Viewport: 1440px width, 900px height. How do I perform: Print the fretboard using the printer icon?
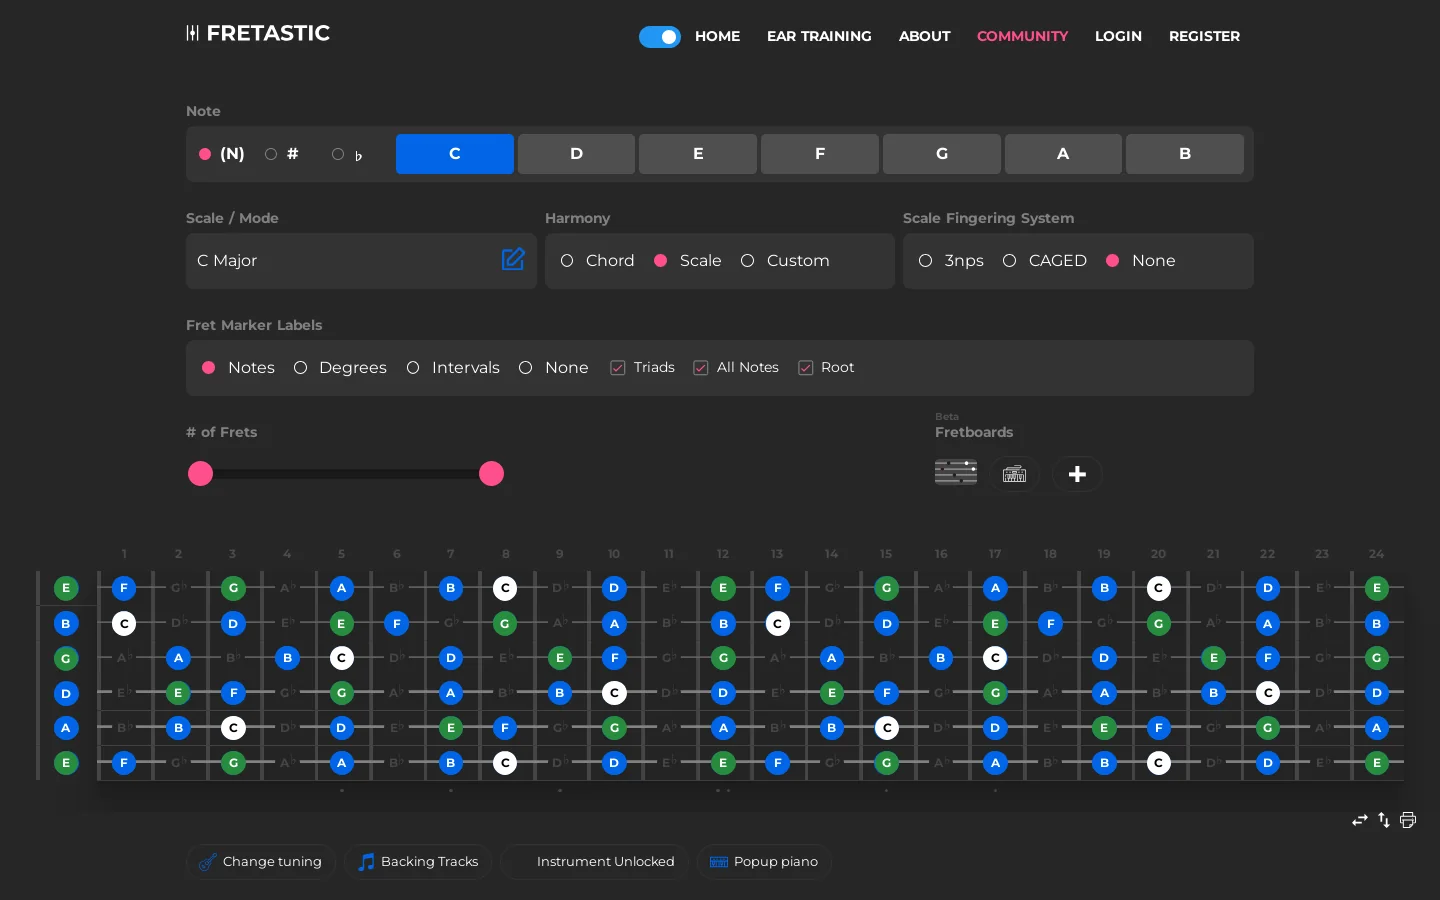1408,820
